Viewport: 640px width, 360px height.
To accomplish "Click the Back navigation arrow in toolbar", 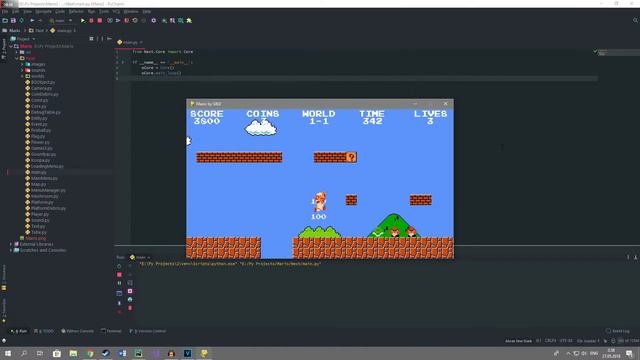I will (32, 20).
